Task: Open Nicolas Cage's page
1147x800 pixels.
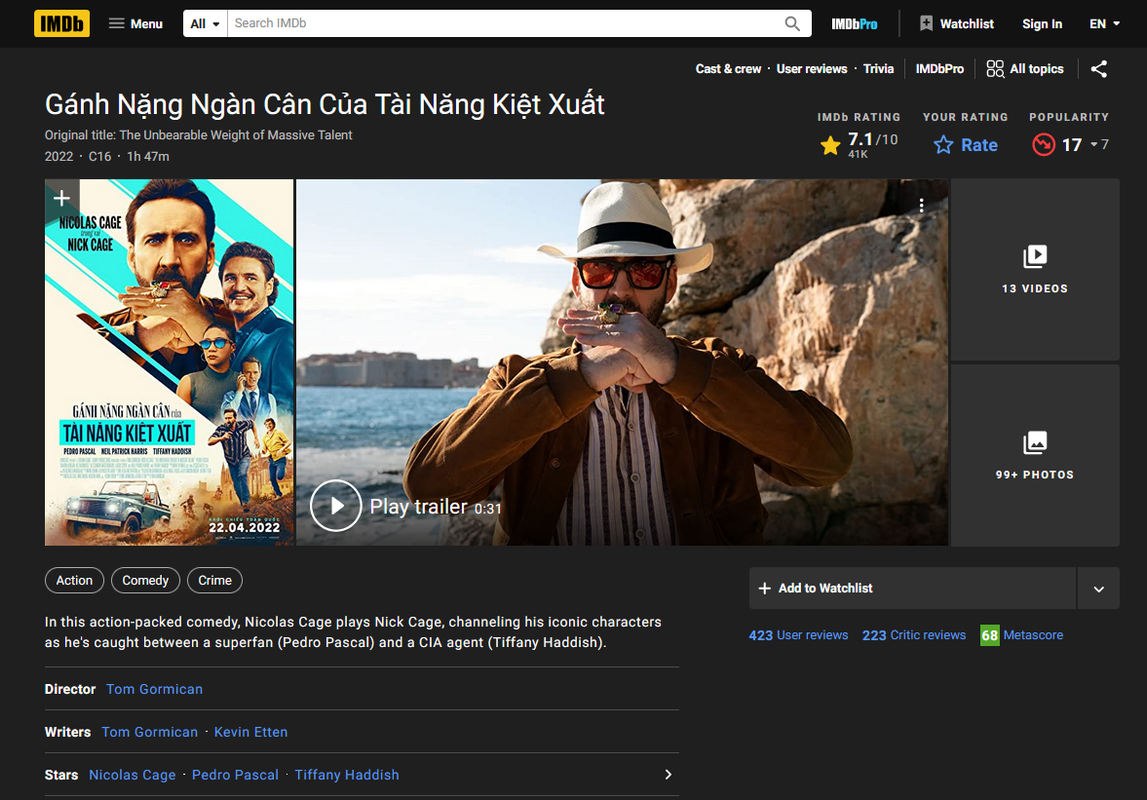Action: pos(132,774)
